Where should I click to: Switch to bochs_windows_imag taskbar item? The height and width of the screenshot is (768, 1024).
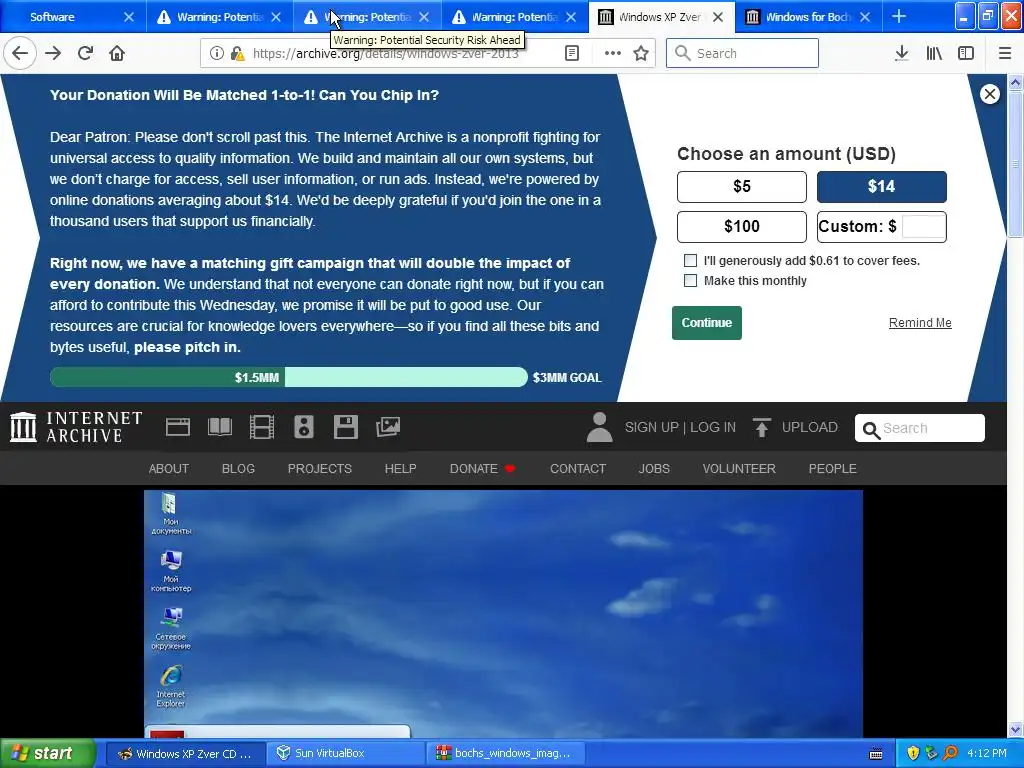click(504, 753)
